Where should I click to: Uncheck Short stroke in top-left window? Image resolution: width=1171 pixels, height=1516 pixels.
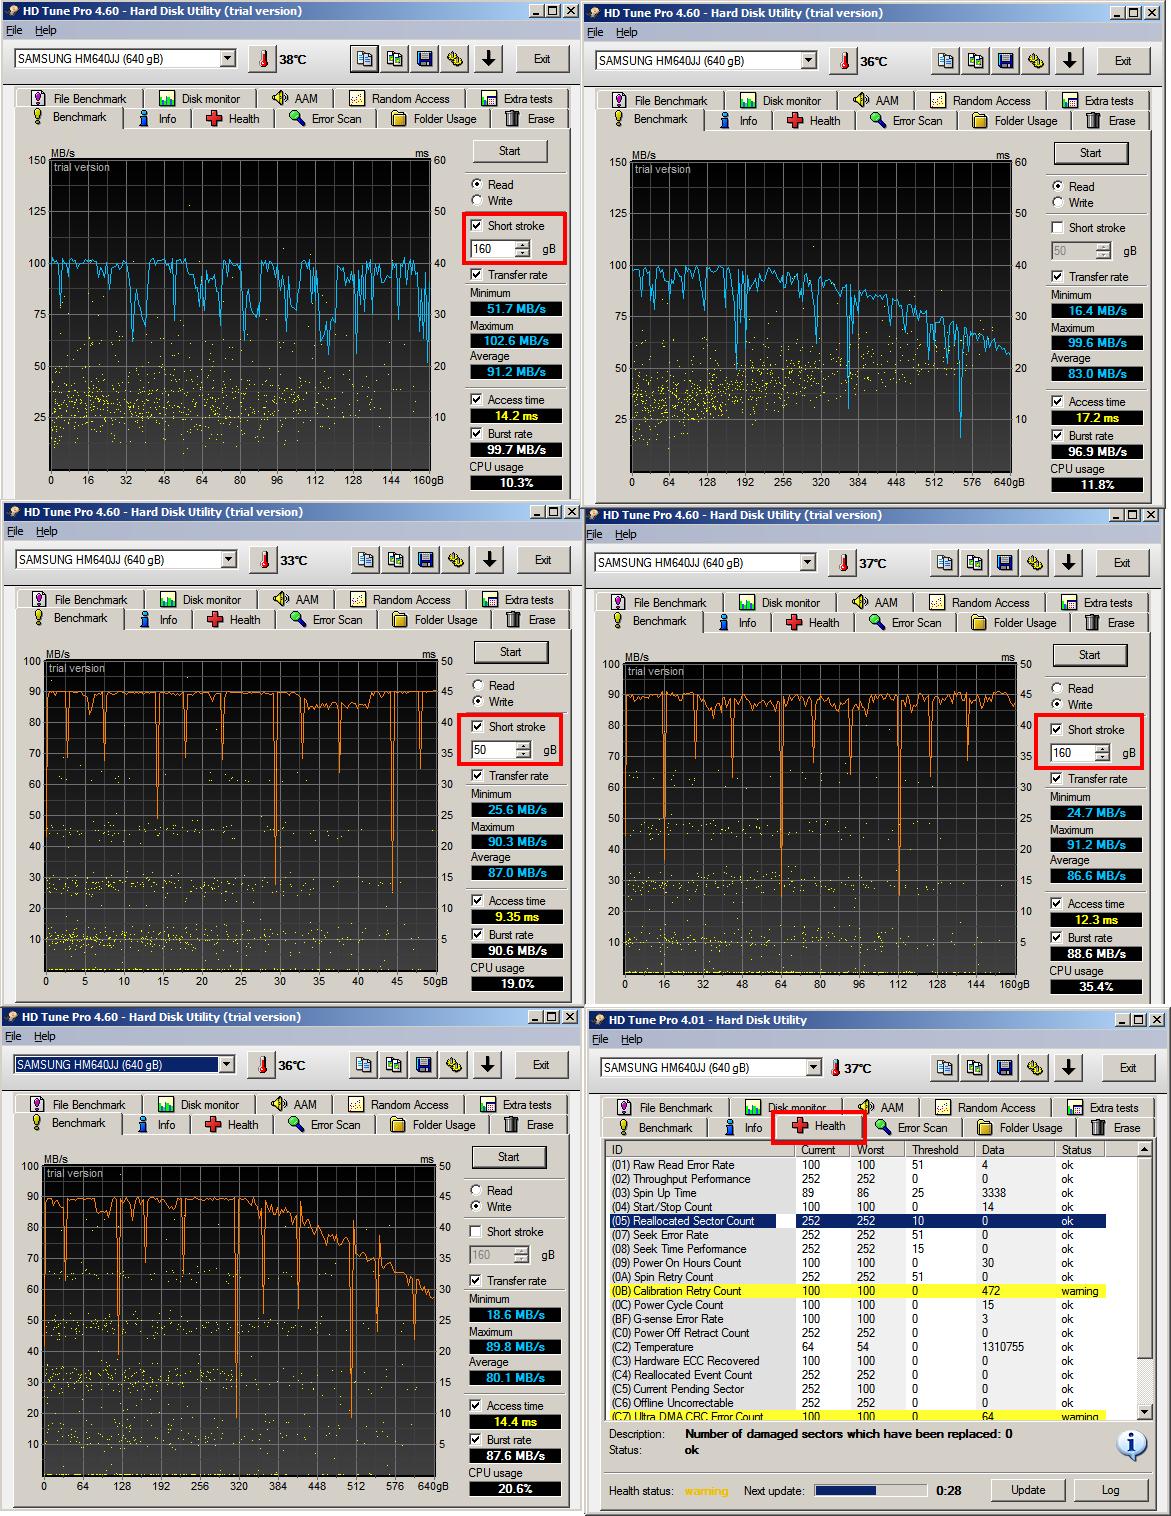click(477, 225)
